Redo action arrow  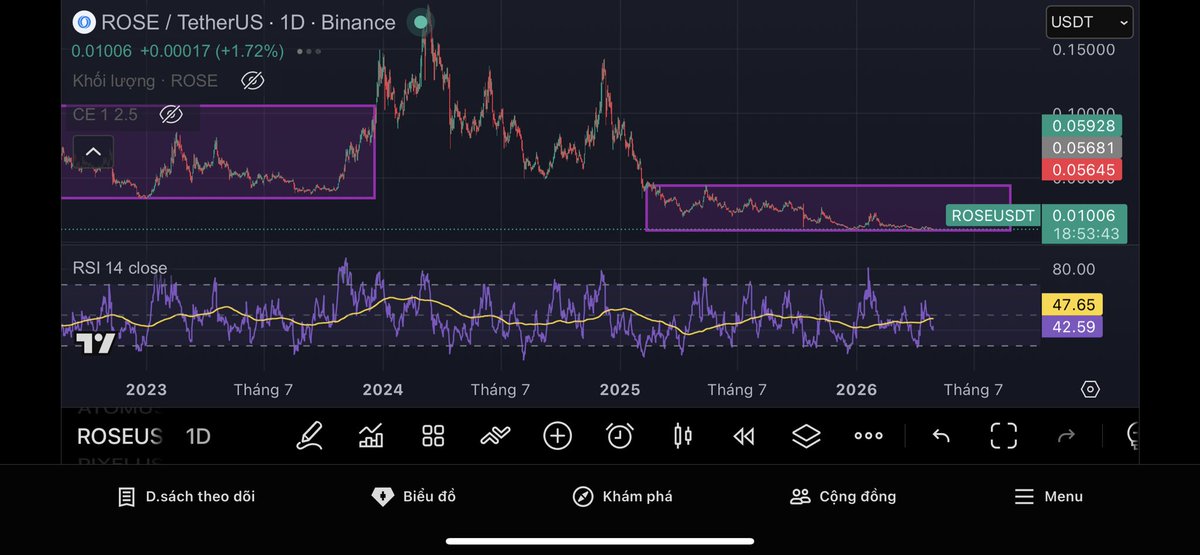[x=1067, y=436]
